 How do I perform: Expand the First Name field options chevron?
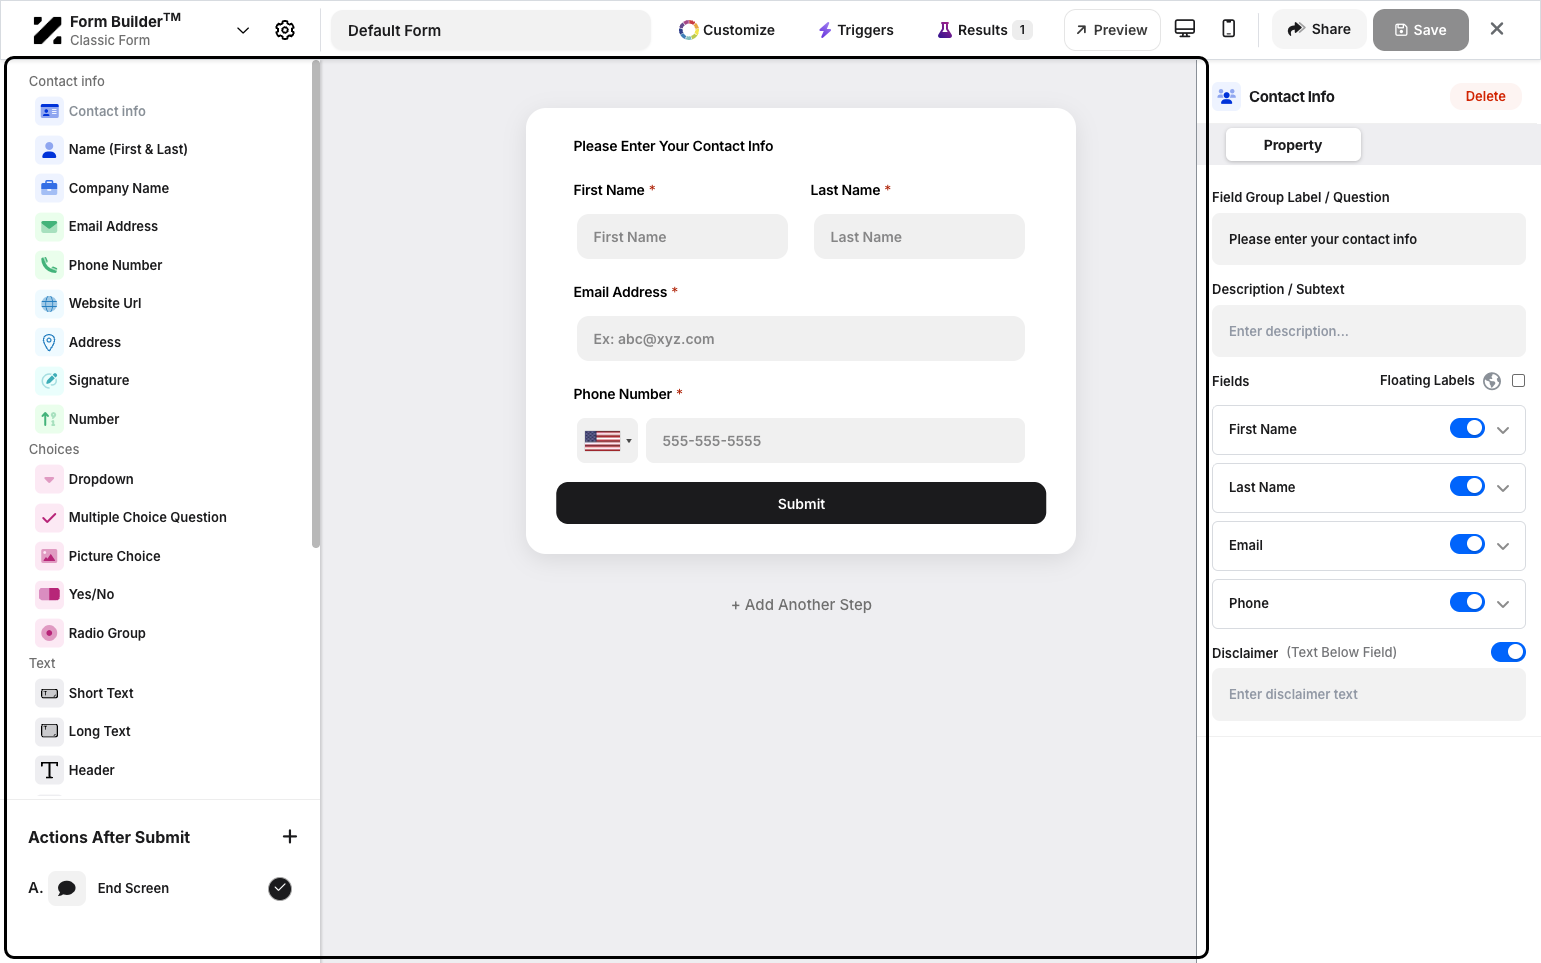click(1503, 430)
